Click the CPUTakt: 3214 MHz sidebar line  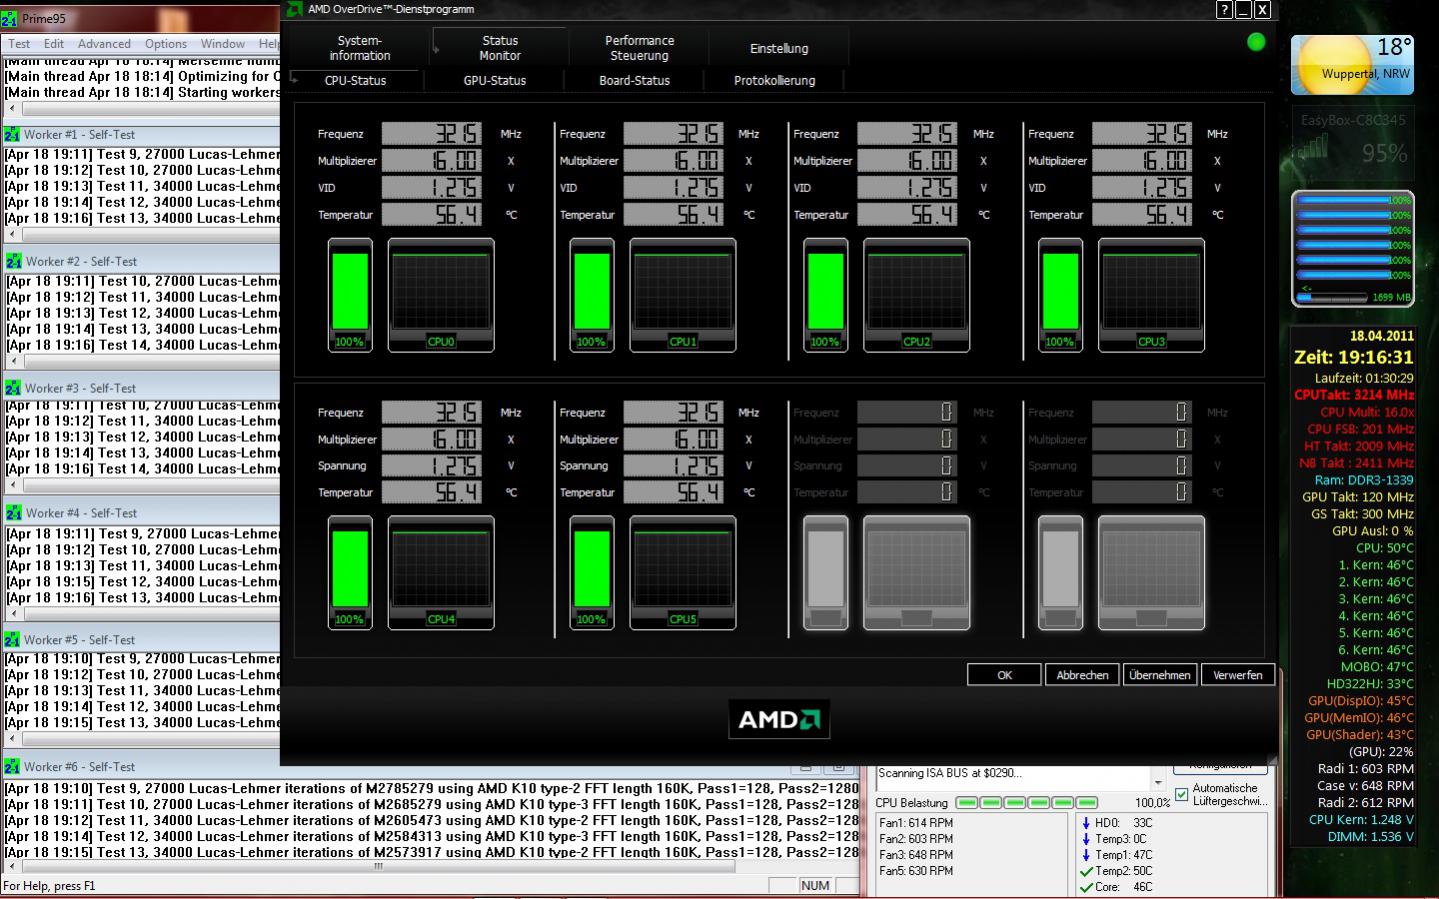pyautogui.click(x=1354, y=395)
